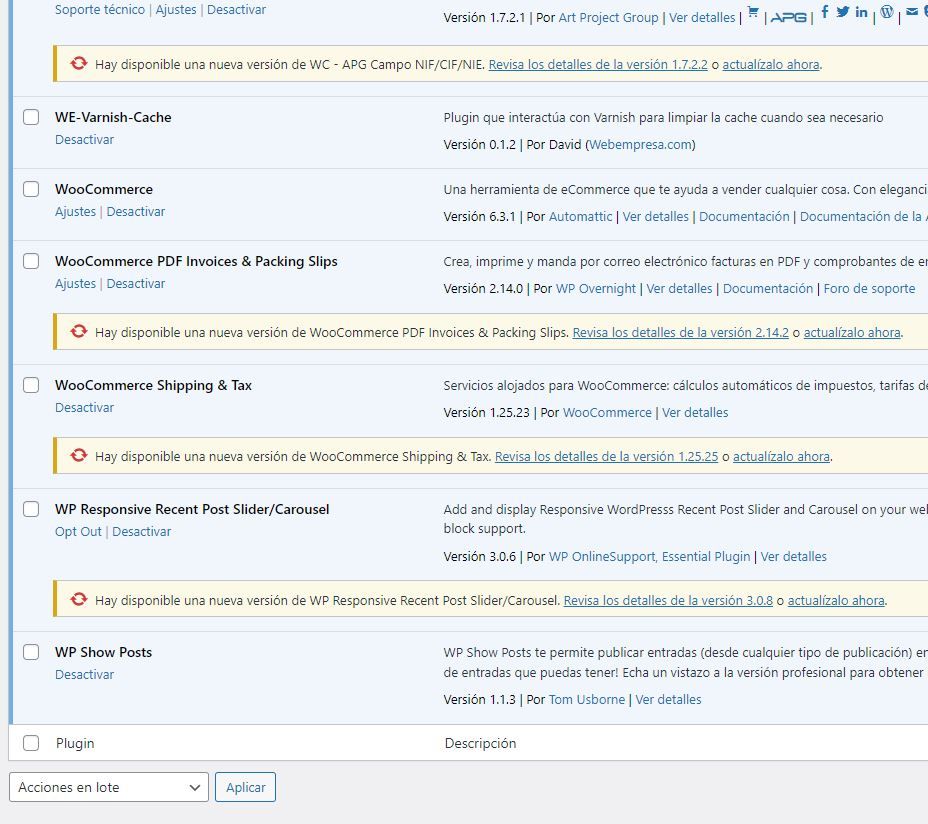Deactivate WE-Varnish-Cache plugin
This screenshot has height=824, width=928.
(x=85, y=140)
